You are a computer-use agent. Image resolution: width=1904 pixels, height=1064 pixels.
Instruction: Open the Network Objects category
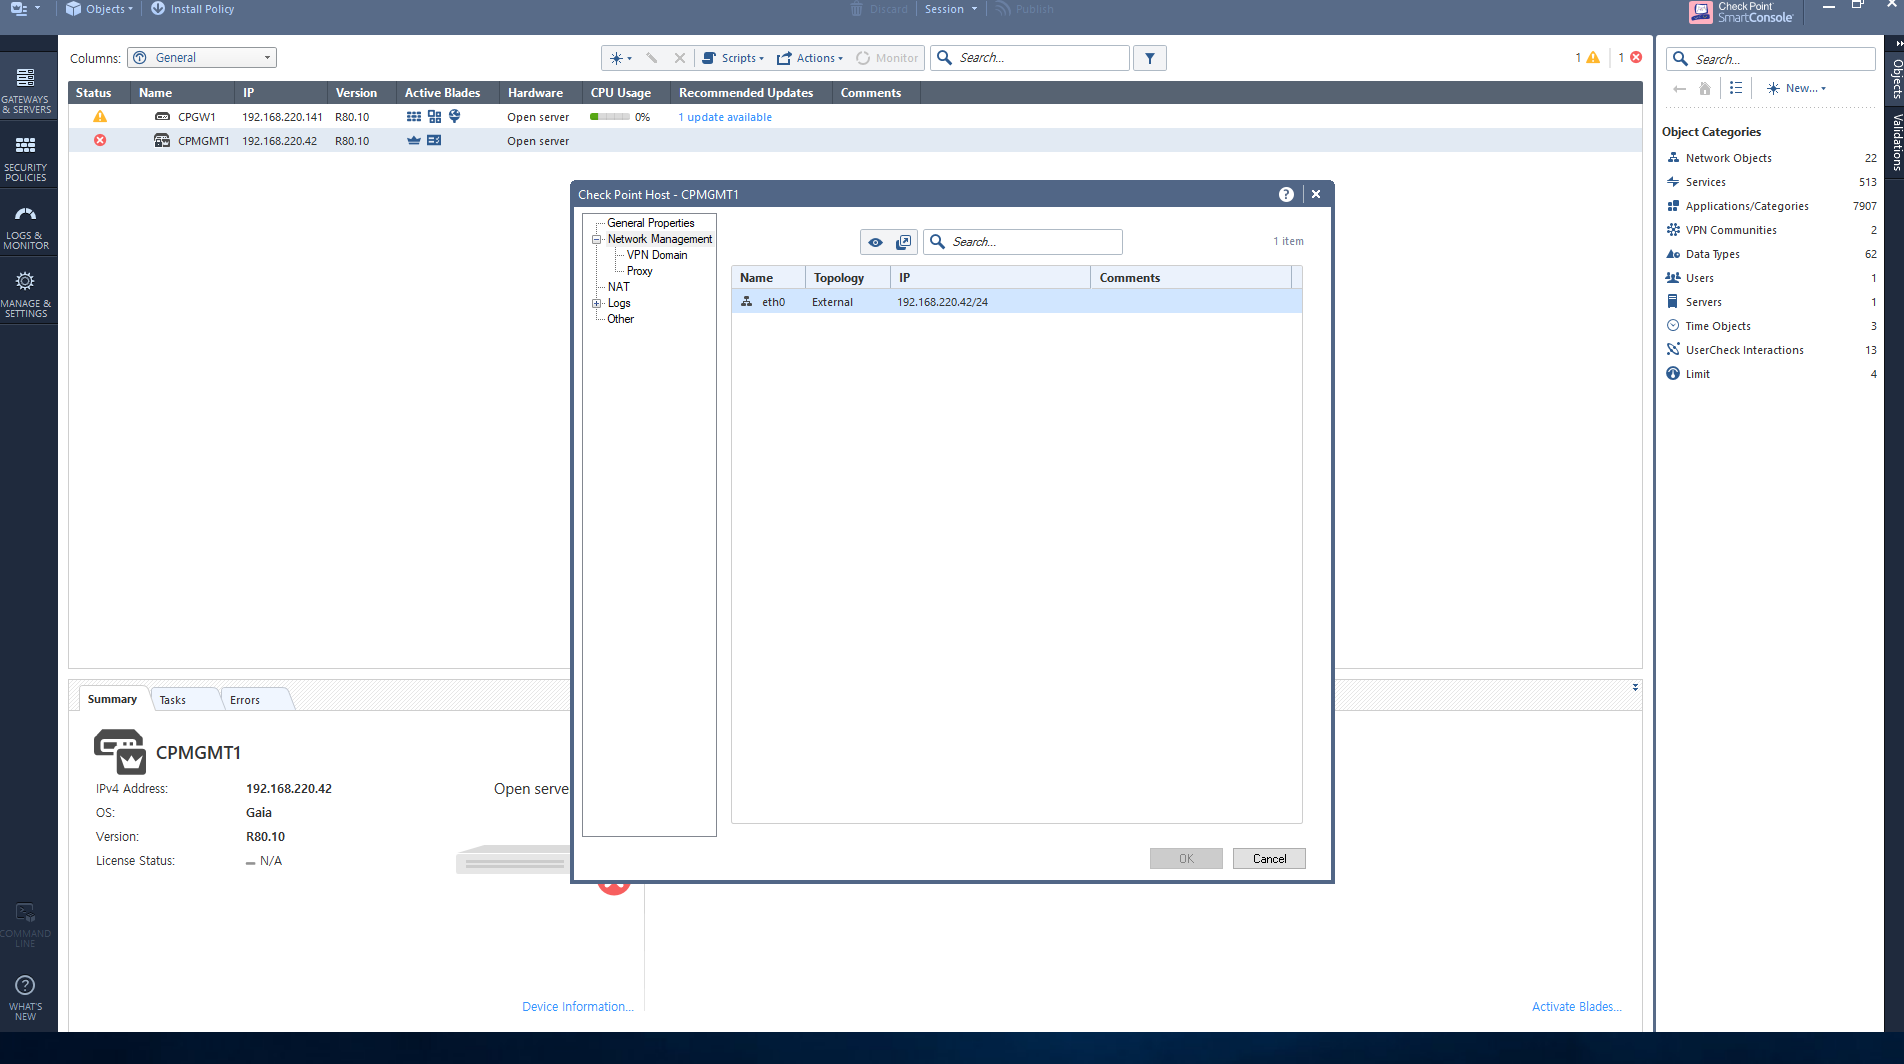(1771, 158)
